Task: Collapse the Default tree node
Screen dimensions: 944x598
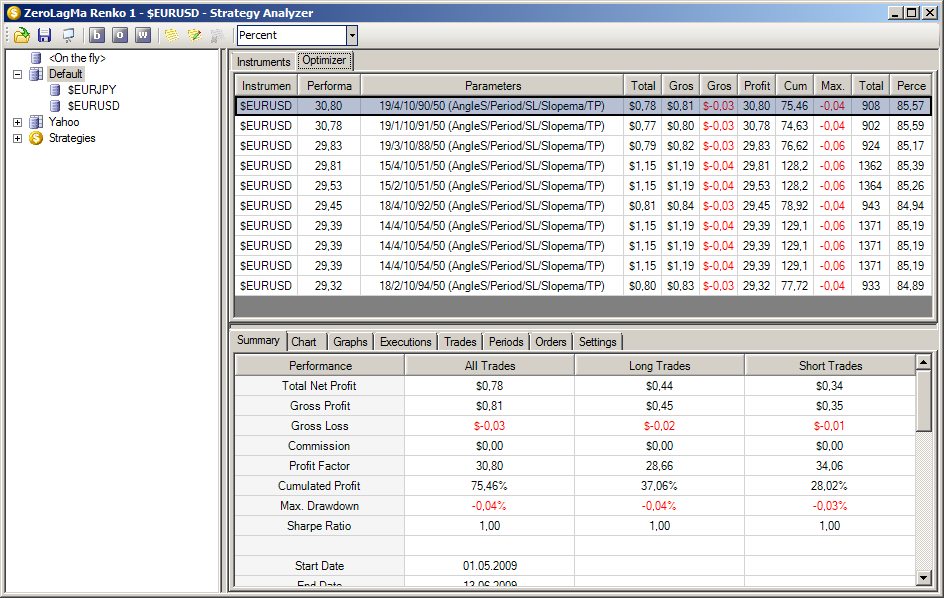Action: (17, 74)
